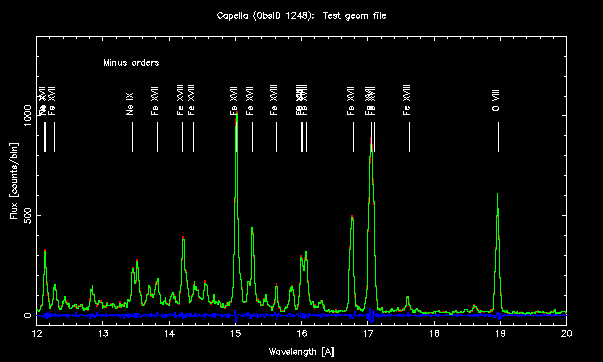Image resolution: width=603 pixels, height=362 pixels.
Task: Click the 'Wavelength [A]' x-axis label
Action: coord(301,352)
